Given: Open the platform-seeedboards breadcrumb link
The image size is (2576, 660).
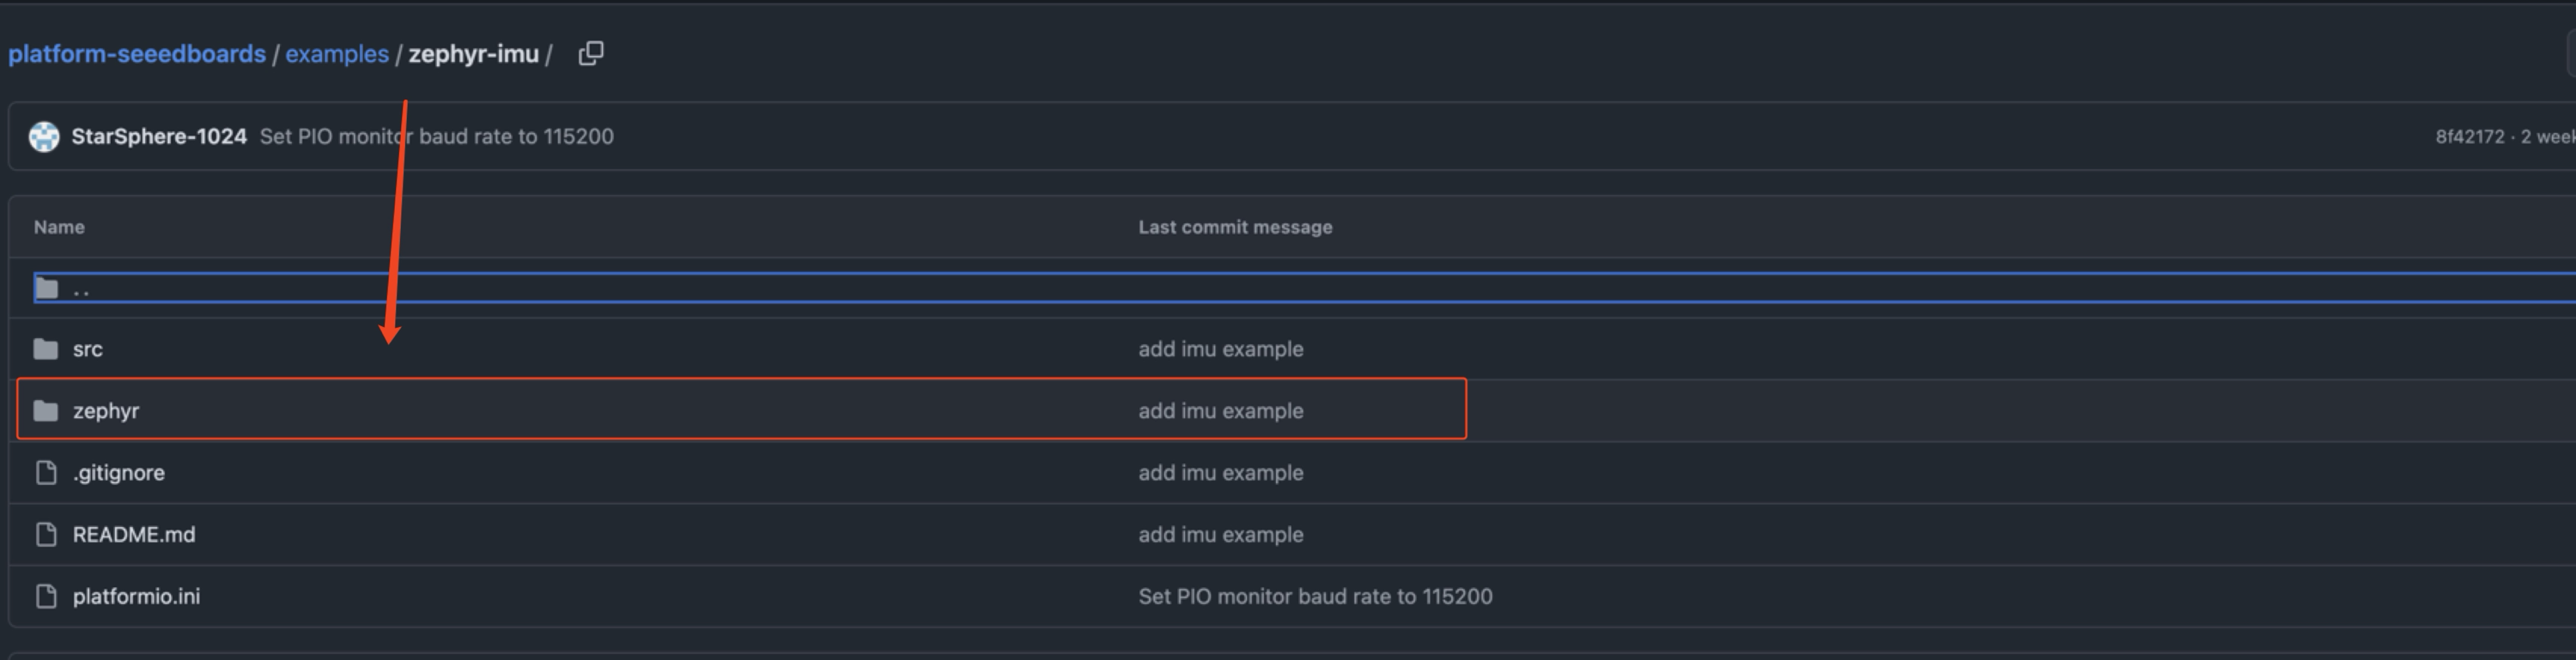Looking at the screenshot, I should (x=137, y=54).
